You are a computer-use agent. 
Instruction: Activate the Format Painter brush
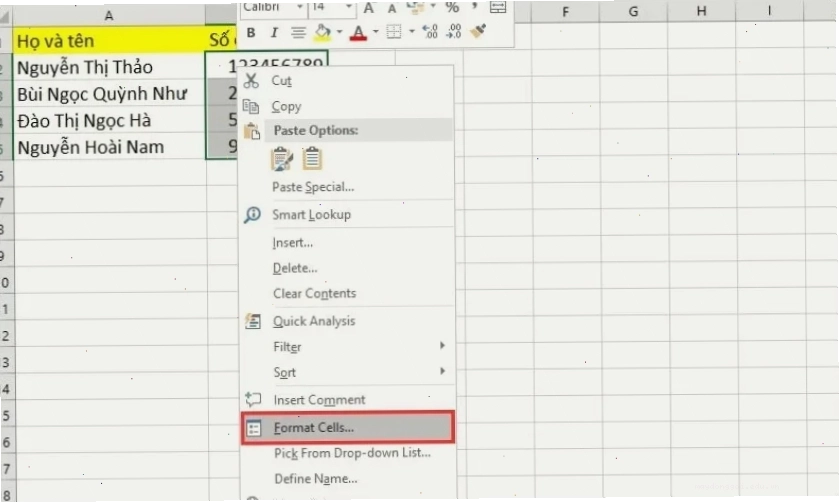[478, 31]
